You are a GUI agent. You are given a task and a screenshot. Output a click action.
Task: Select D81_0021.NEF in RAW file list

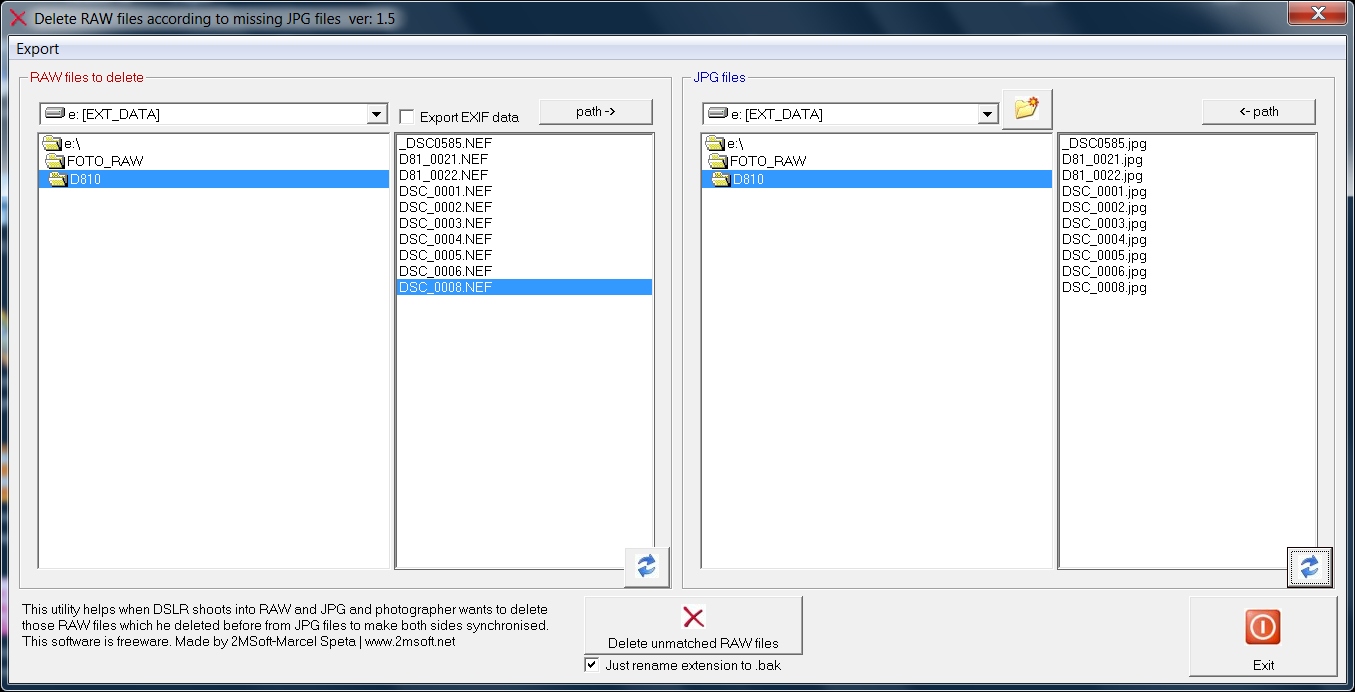(525, 159)
